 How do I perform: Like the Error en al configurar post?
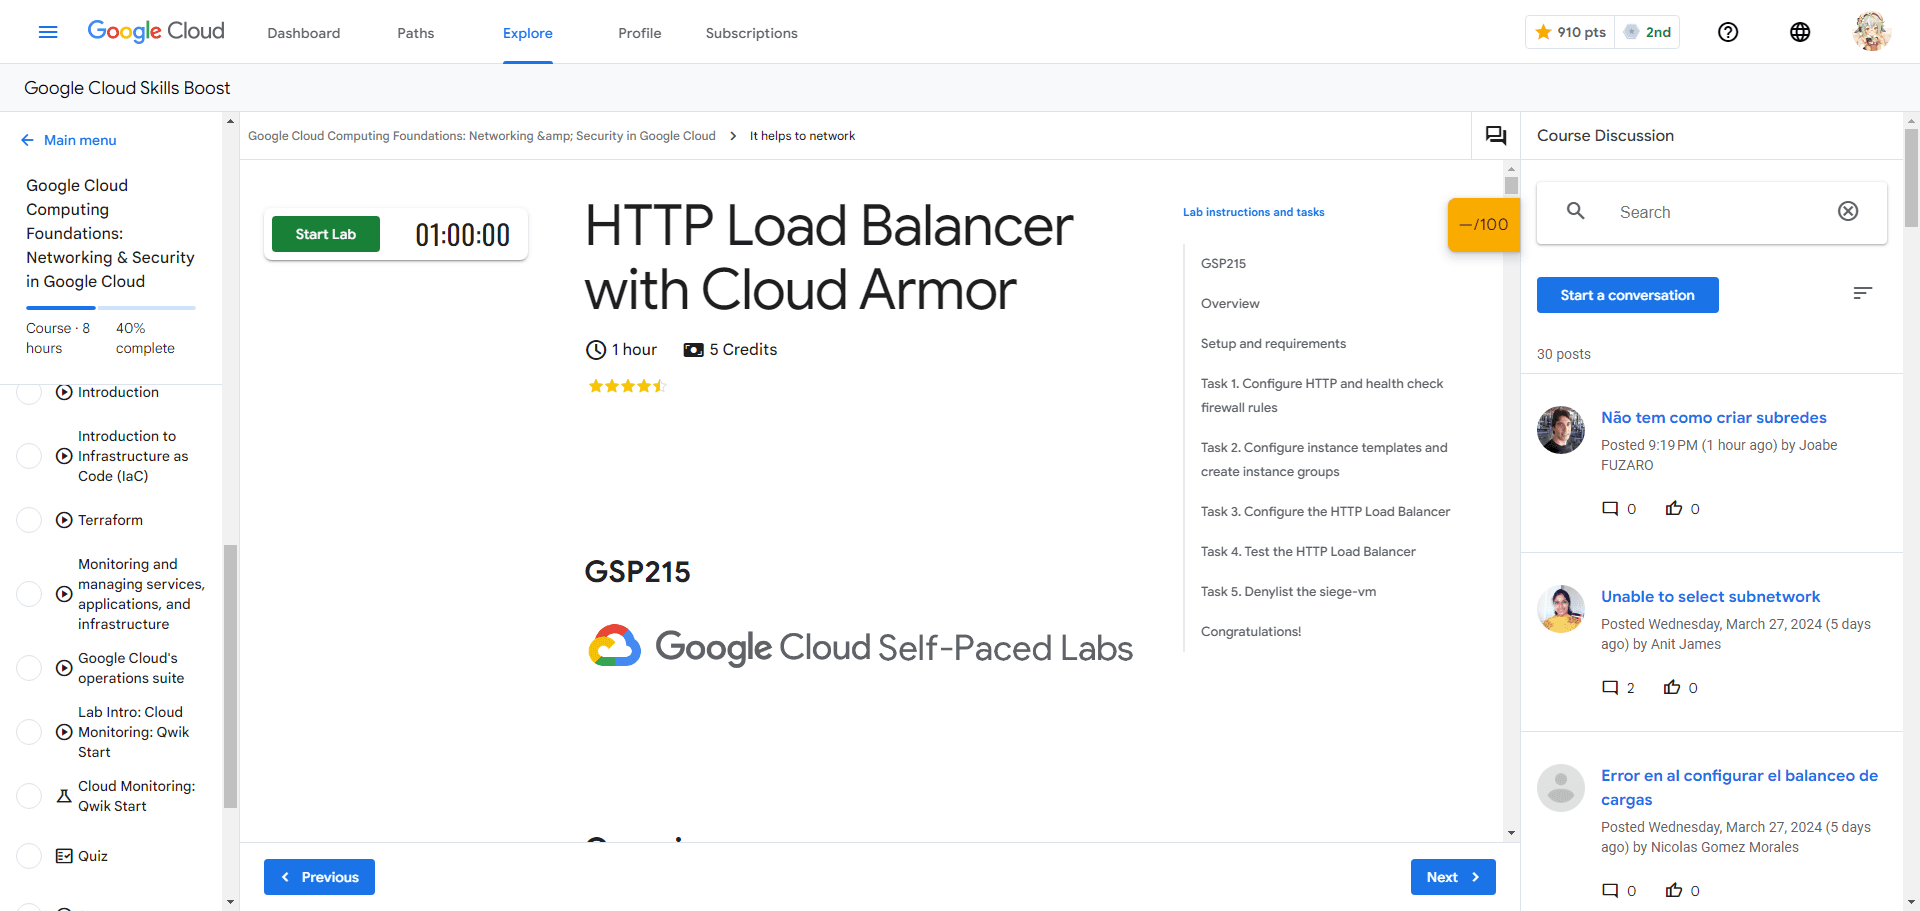pos(1674,890)
